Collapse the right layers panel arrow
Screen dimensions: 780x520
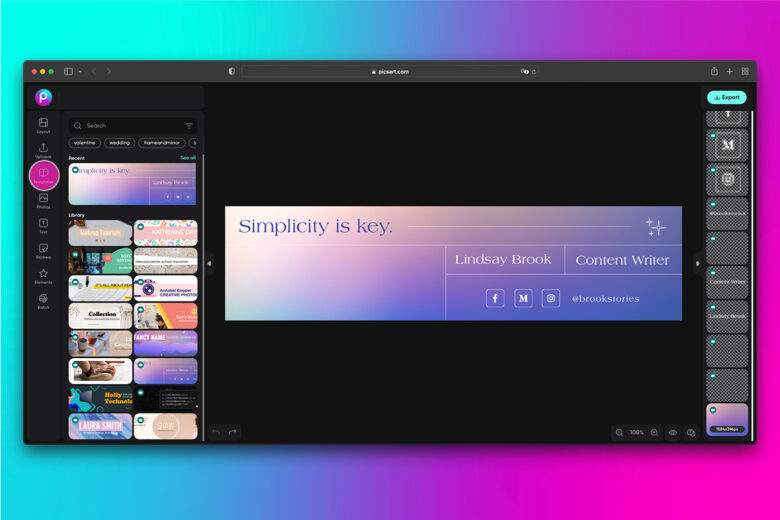[x=697, y=264]
